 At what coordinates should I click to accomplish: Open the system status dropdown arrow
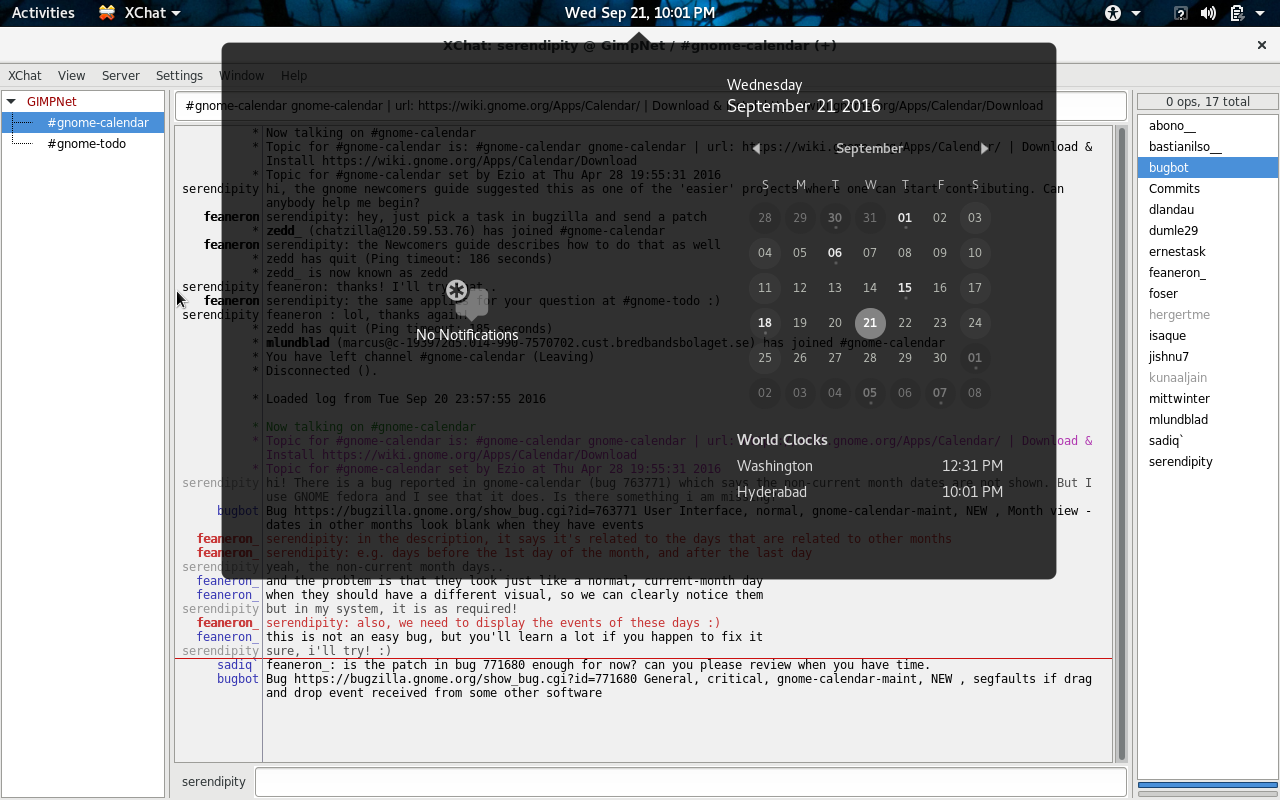click(x=1262, y=13)
